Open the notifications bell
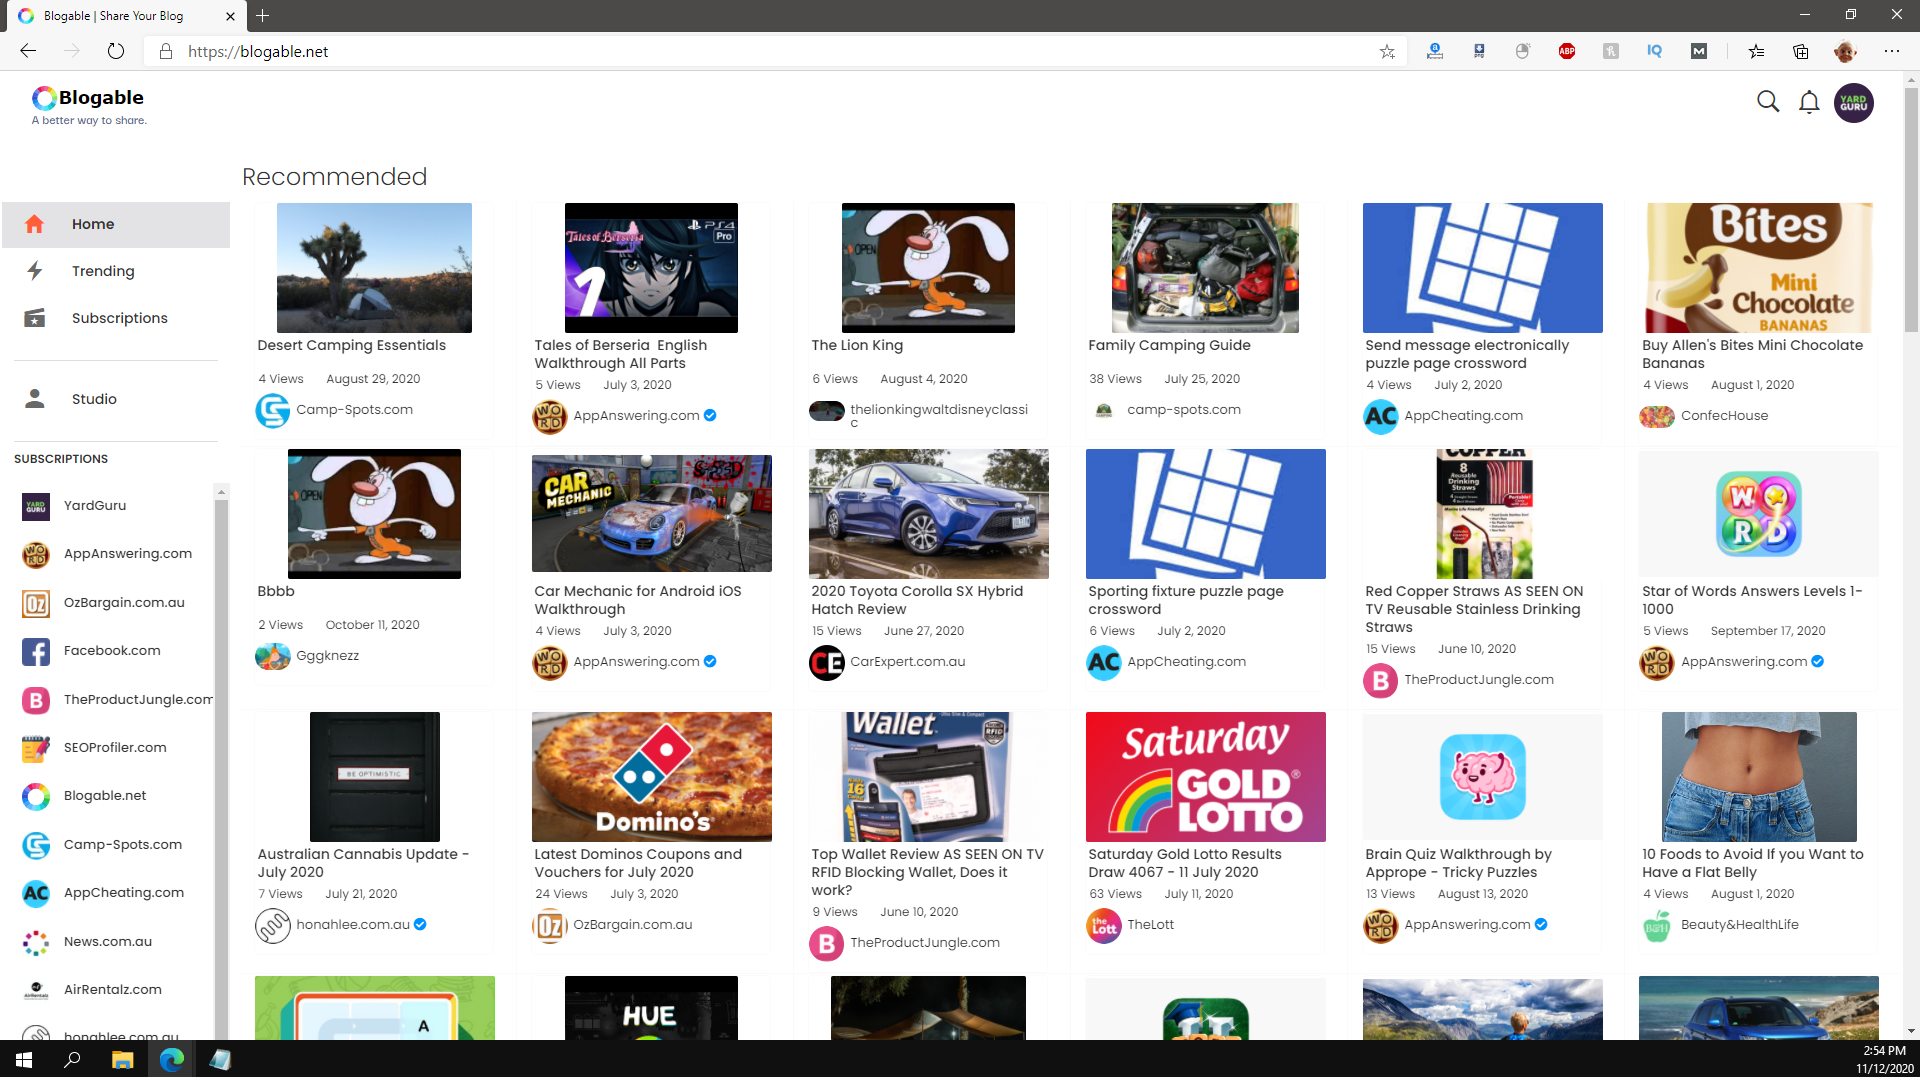Screen dimensions: 1921x1077 tap(1809, 102)
